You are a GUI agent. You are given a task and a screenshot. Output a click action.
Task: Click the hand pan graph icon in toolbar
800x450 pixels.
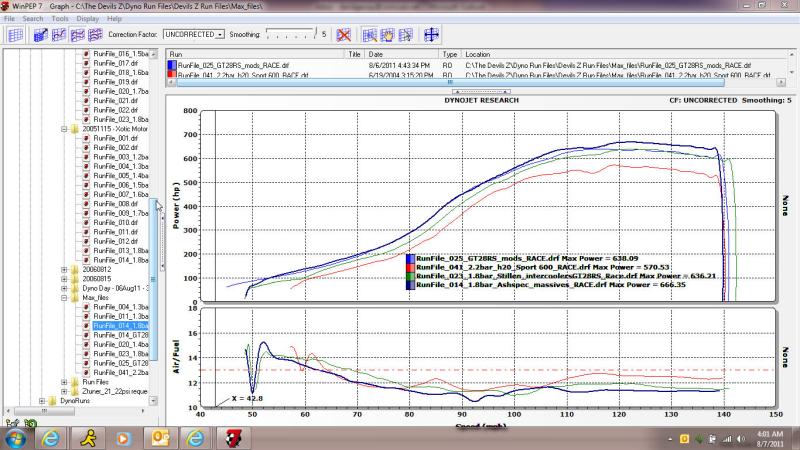[388, 35]
